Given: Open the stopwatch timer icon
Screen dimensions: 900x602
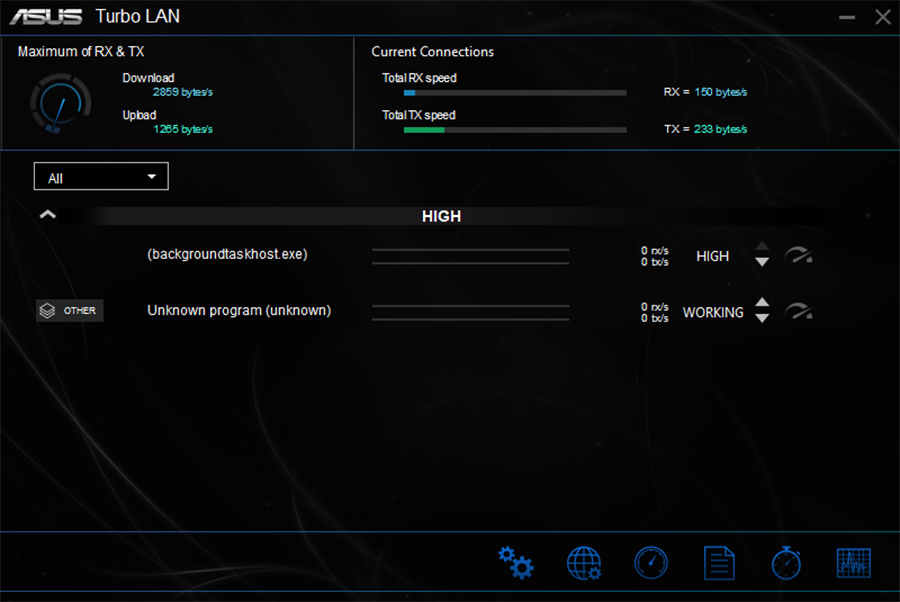Looking at the screenshot, I should click(x=786, y=563).
